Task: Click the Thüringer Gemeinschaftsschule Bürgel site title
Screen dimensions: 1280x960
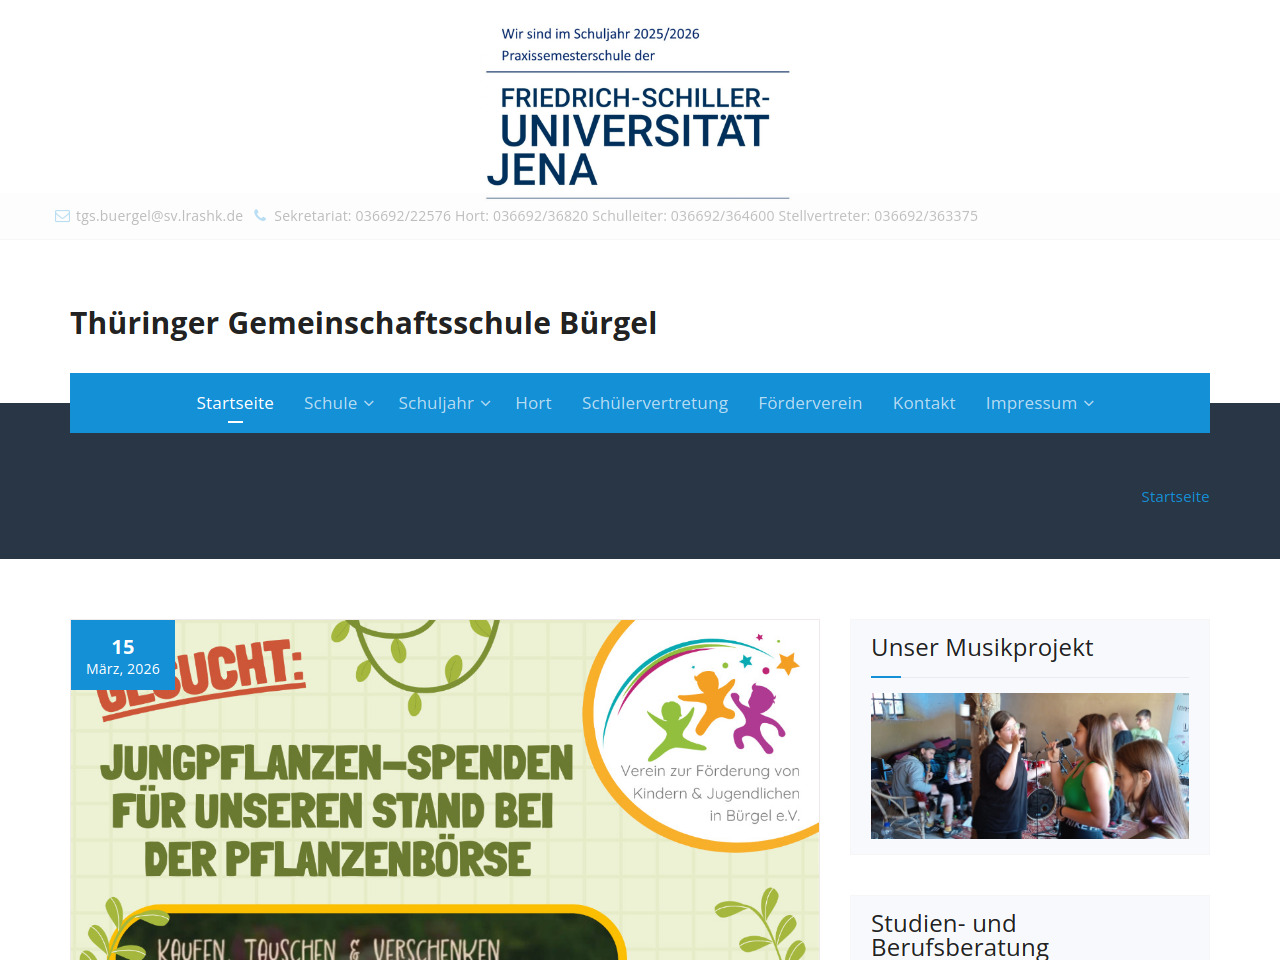Action: [x=363, y=323]
